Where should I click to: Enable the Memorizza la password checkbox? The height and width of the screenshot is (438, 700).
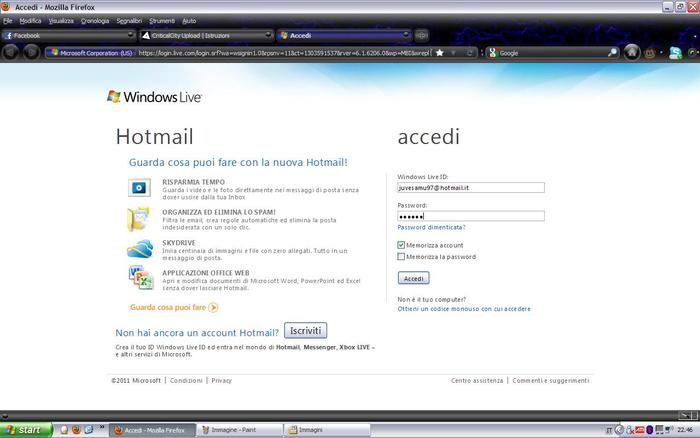401,257
